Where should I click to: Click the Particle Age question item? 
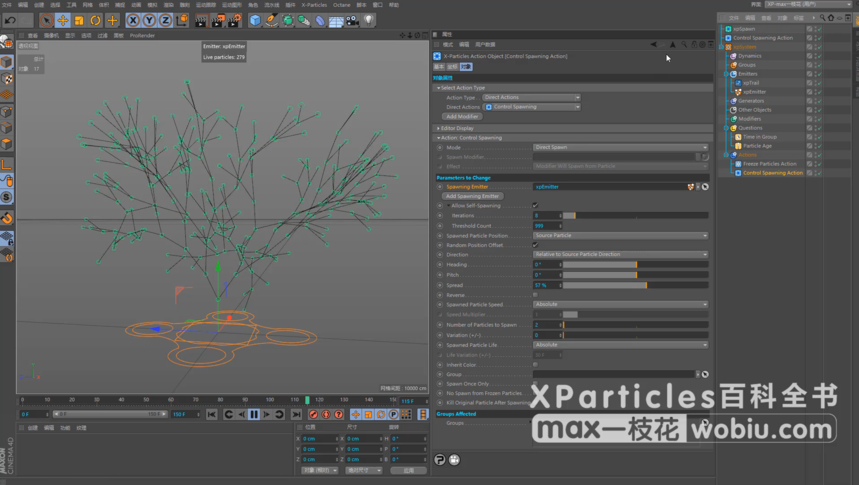(757, 146)
